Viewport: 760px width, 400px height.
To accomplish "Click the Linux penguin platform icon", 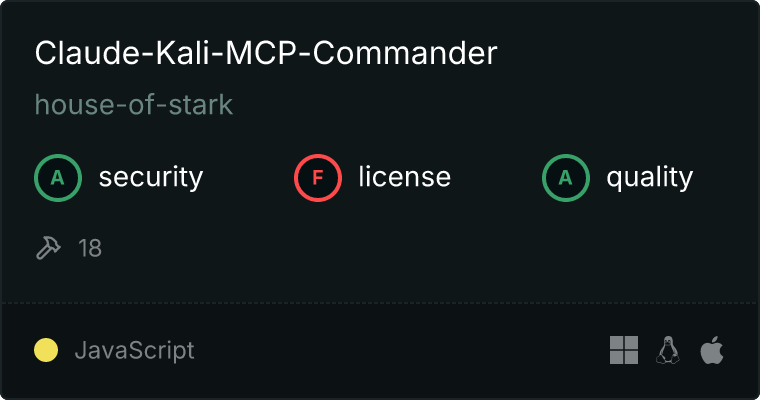I will (x=667, y=350).
